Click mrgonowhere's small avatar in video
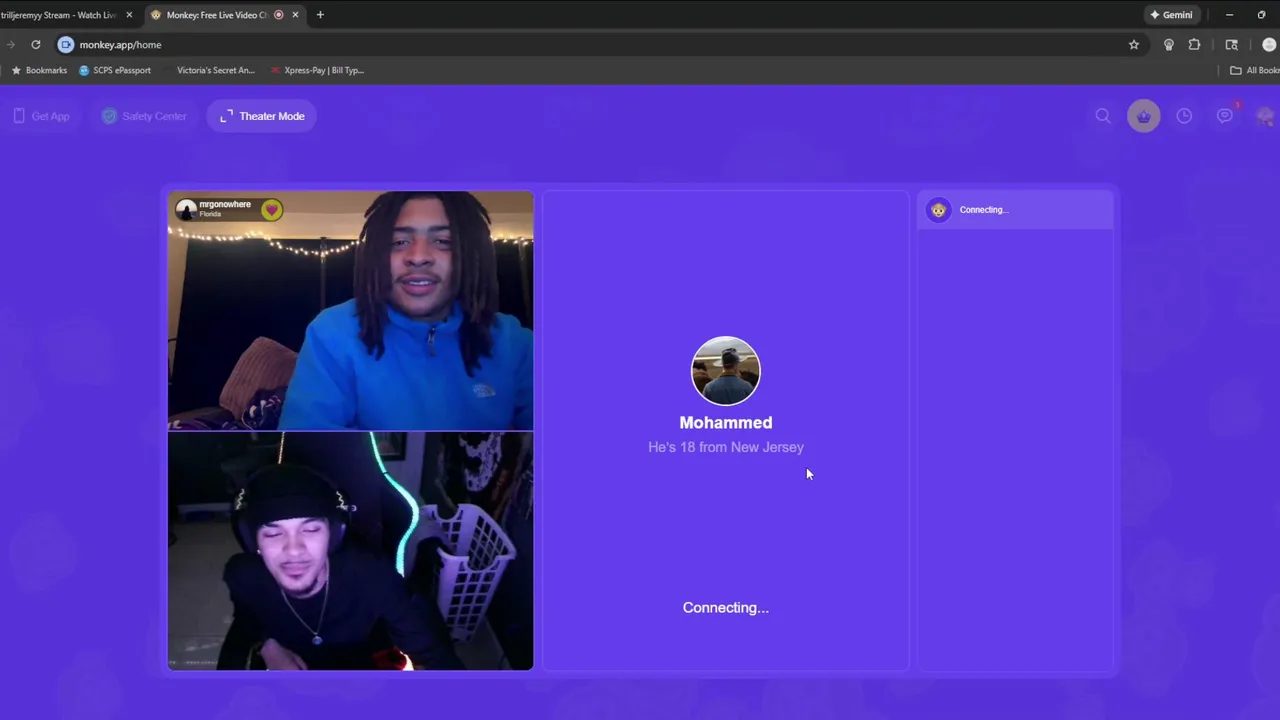 click(186, 209)
